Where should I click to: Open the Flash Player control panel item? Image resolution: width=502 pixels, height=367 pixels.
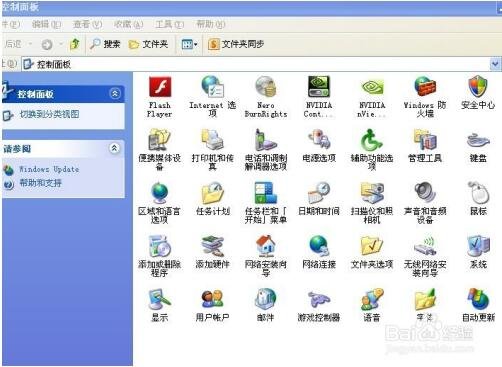click(159, 97)
